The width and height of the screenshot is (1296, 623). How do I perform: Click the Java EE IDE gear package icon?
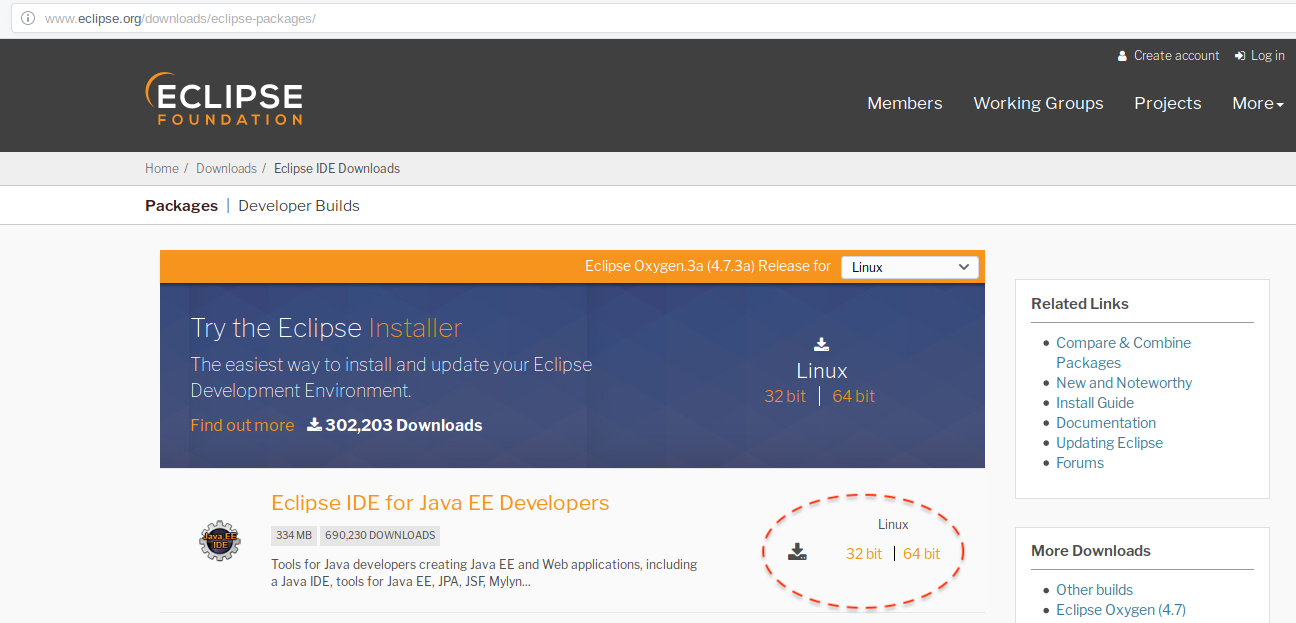pyautogui.click(x=219, y=541)
